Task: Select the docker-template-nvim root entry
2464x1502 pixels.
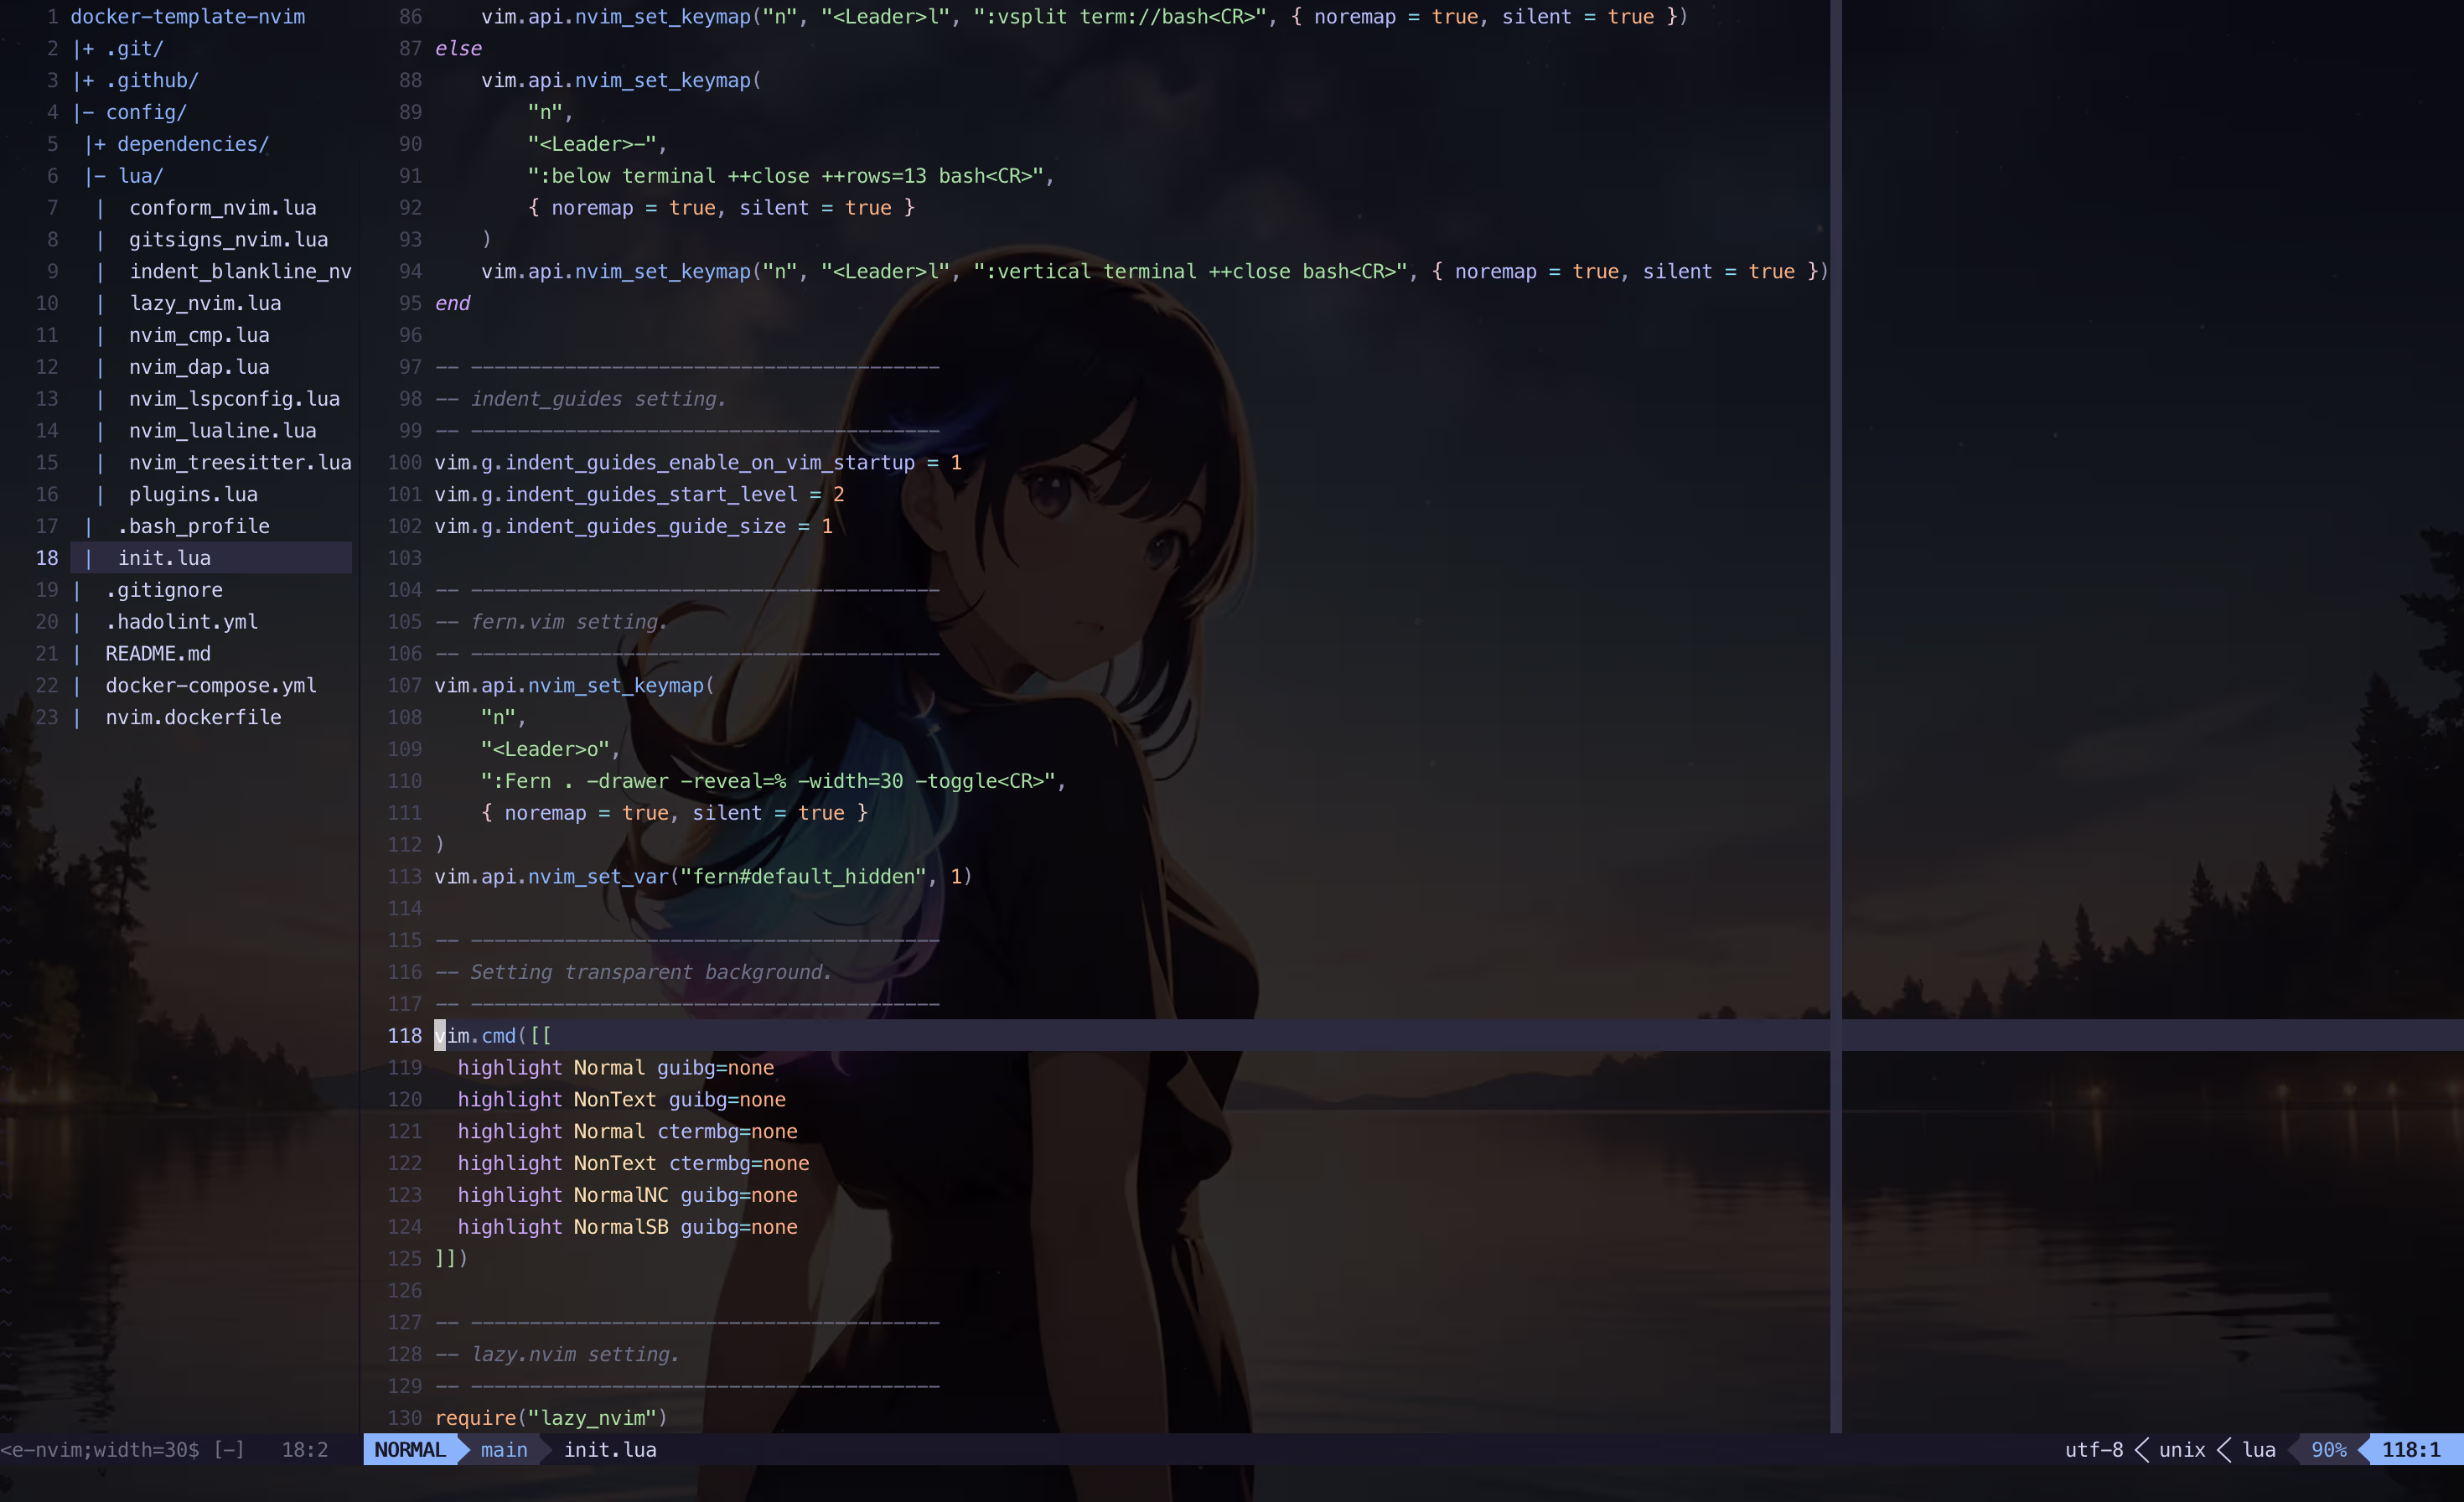Action: tap(188, 16)
